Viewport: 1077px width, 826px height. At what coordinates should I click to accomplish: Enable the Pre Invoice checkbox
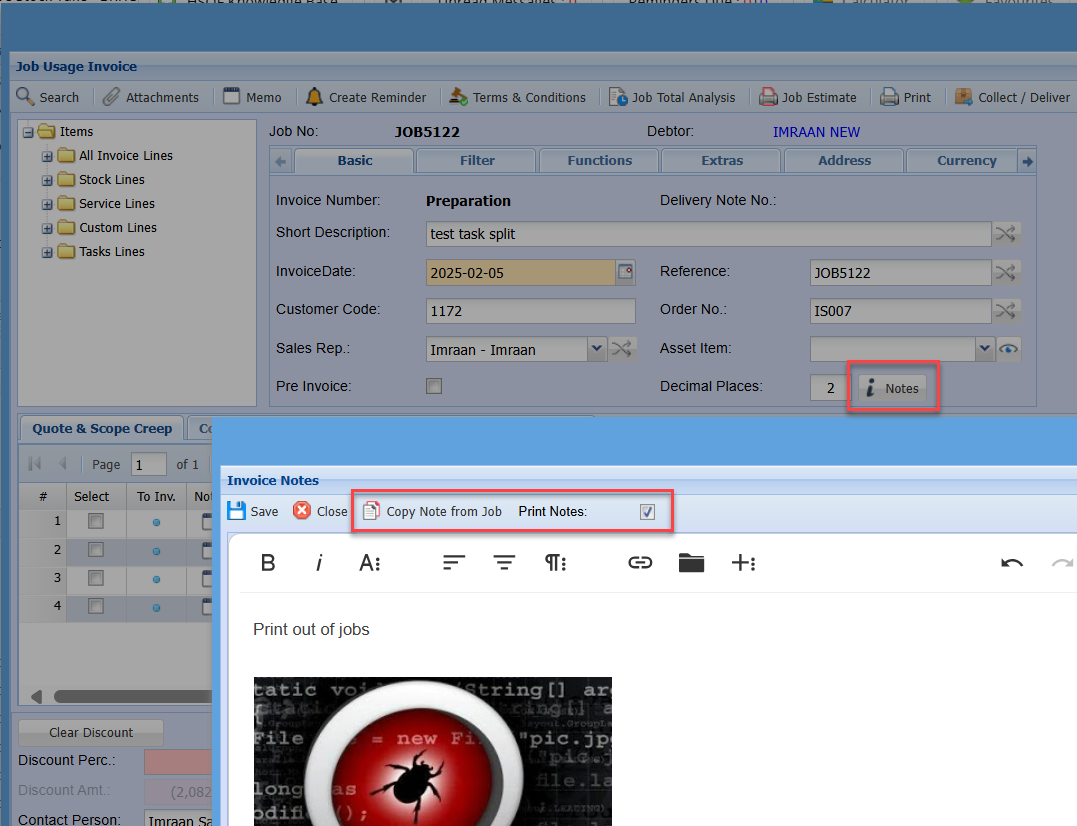[x=434, y=386]
